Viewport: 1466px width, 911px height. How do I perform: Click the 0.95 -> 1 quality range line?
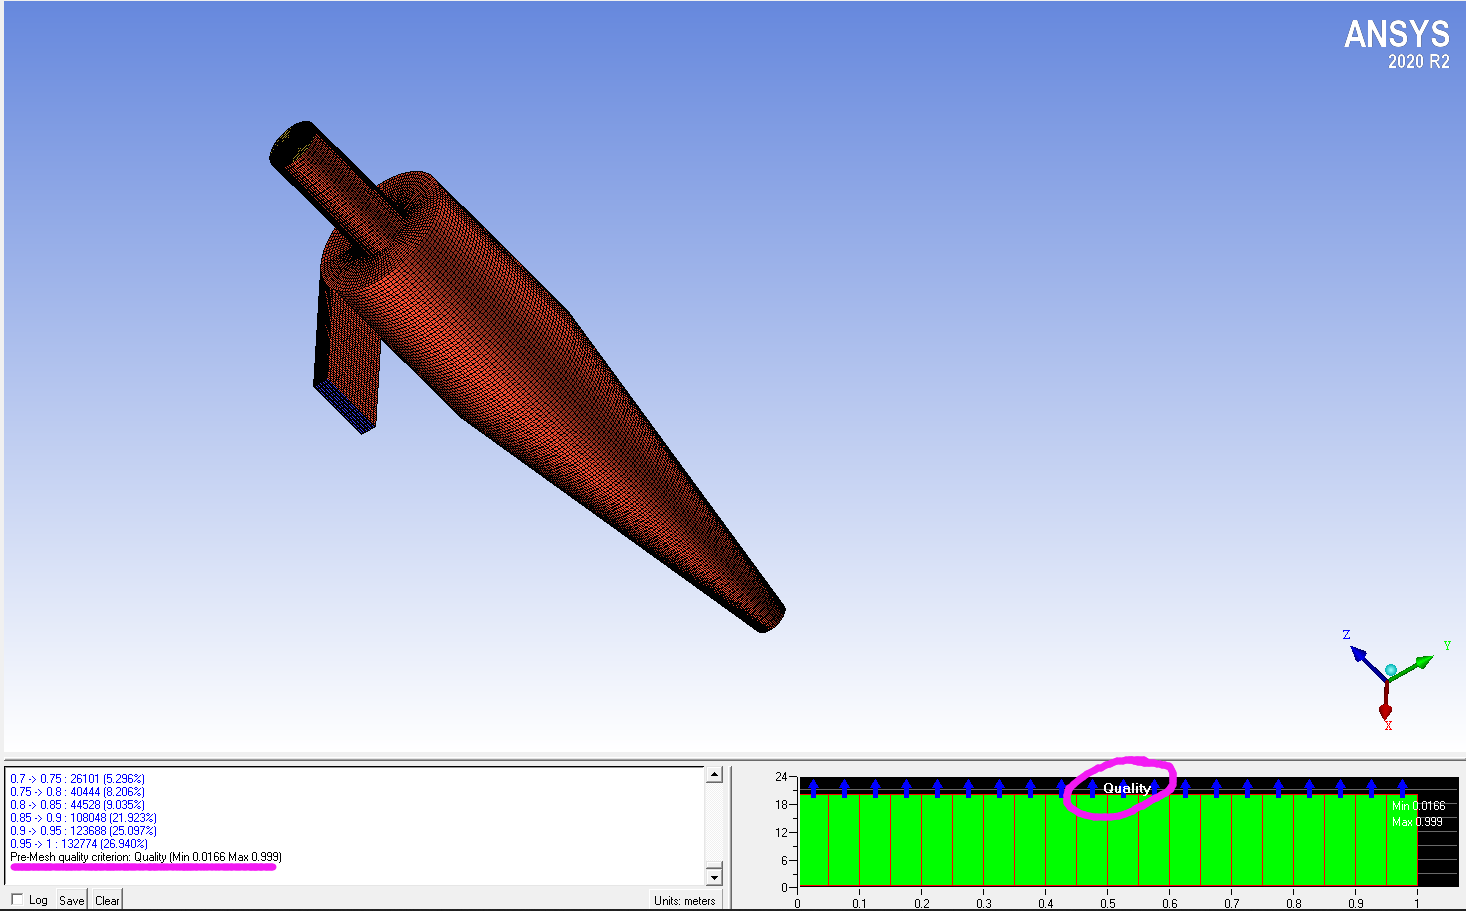click(79, 844)
